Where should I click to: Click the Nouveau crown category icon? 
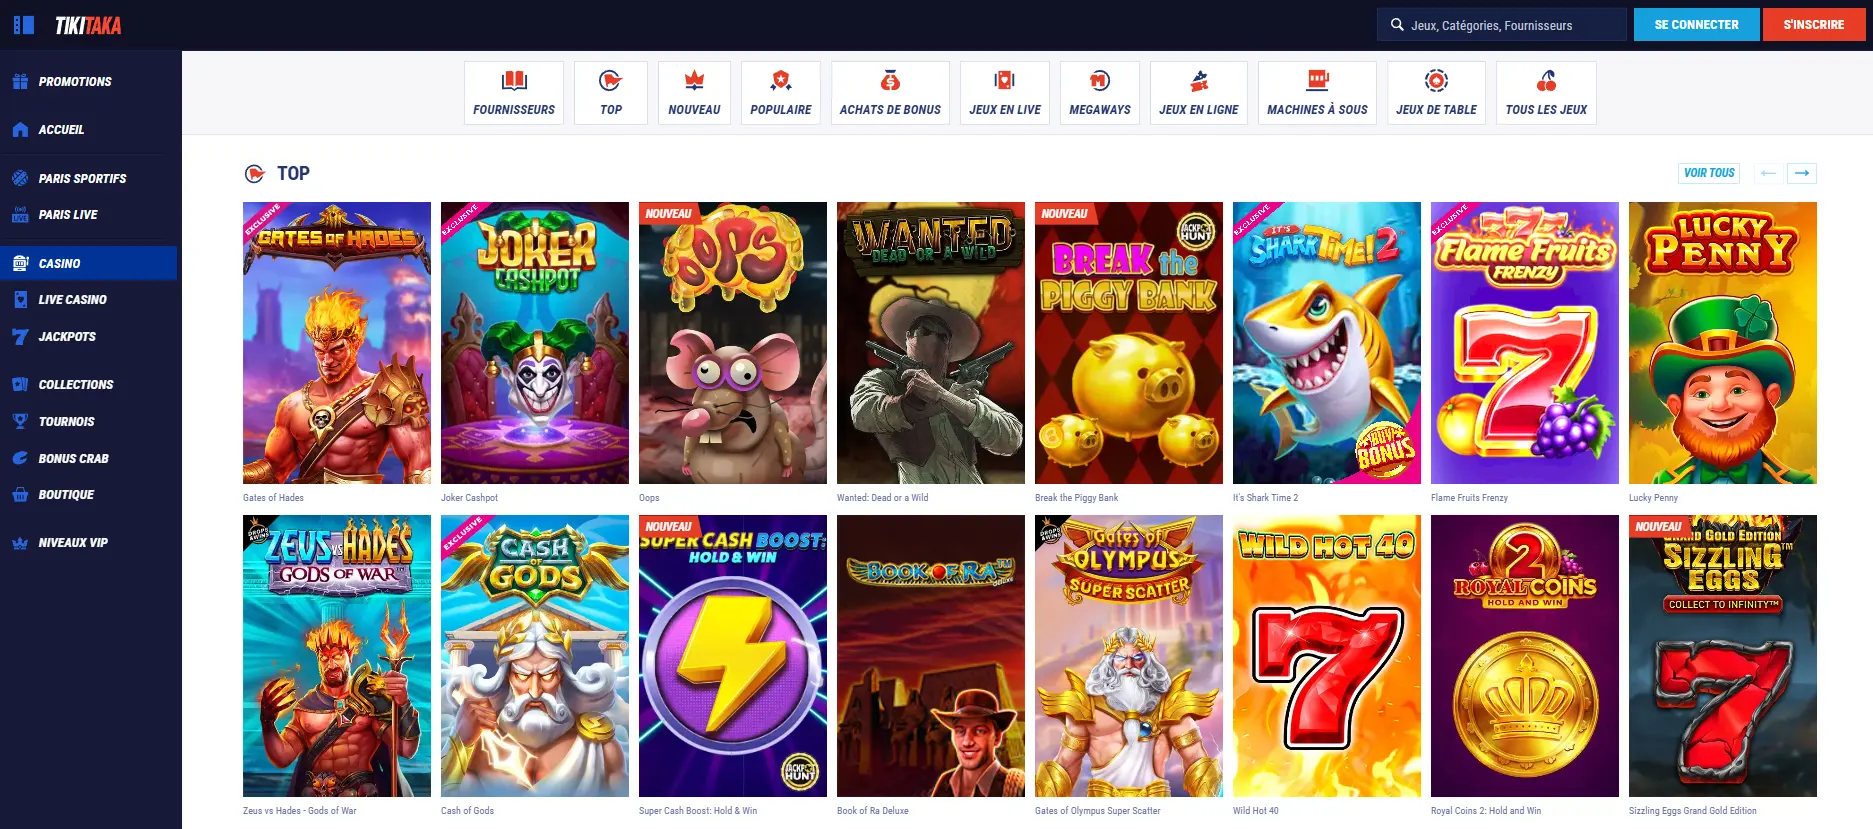pyautogui.click(x=694, y=80)
